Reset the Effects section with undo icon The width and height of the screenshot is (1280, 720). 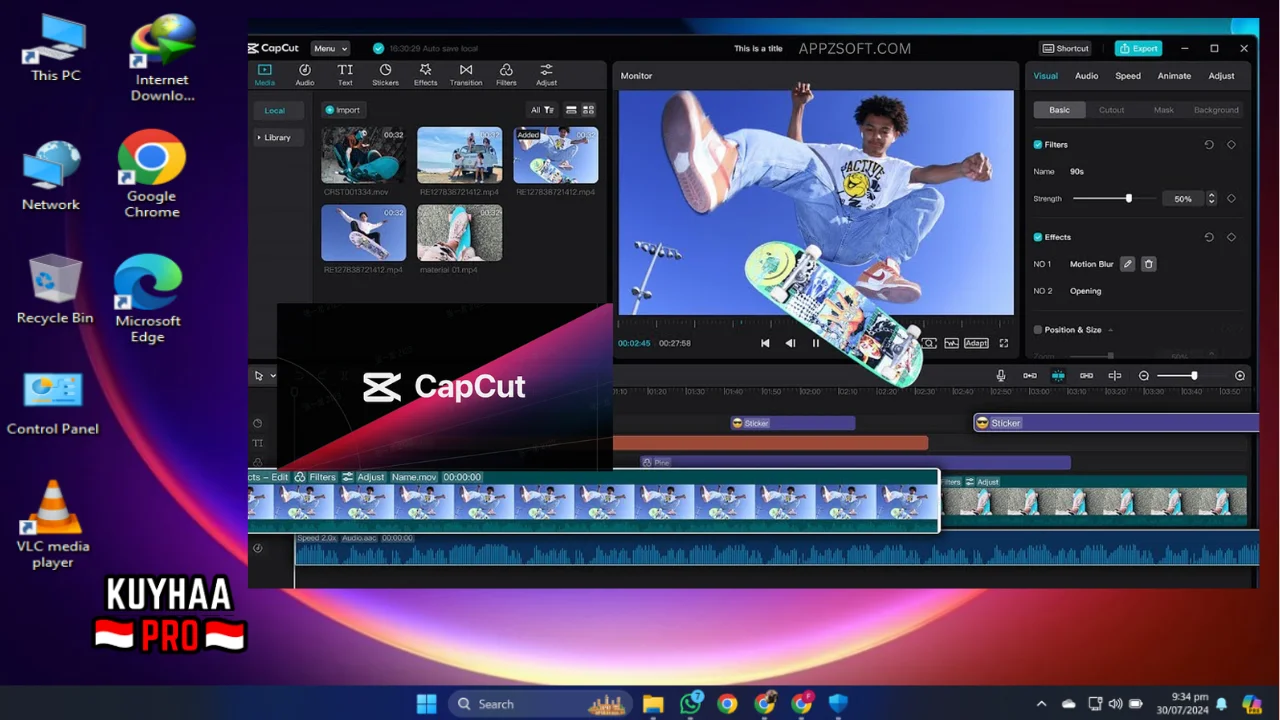1209,237
